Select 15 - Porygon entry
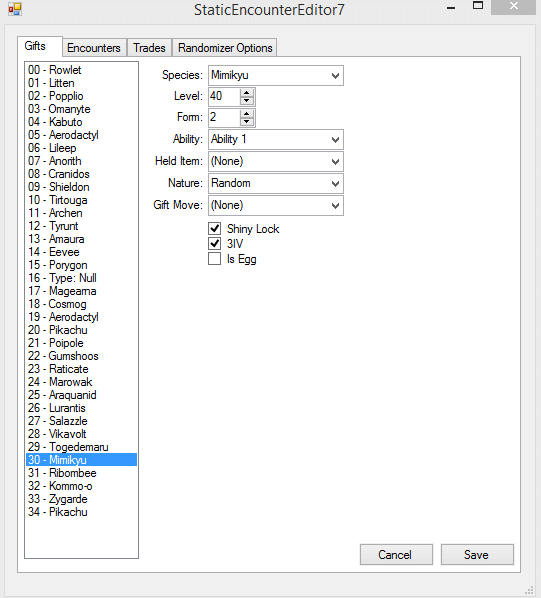Image resolution: width=541 pixels, height=598 pixels. point(81,265)
